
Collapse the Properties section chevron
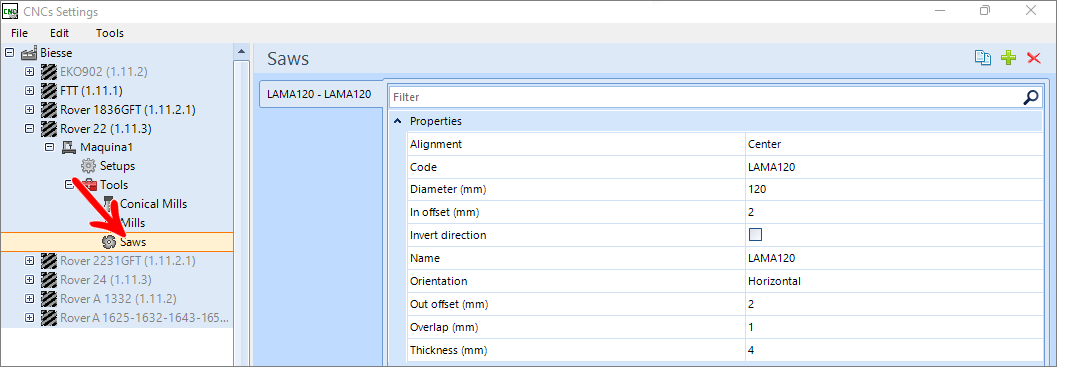point(397,121)
